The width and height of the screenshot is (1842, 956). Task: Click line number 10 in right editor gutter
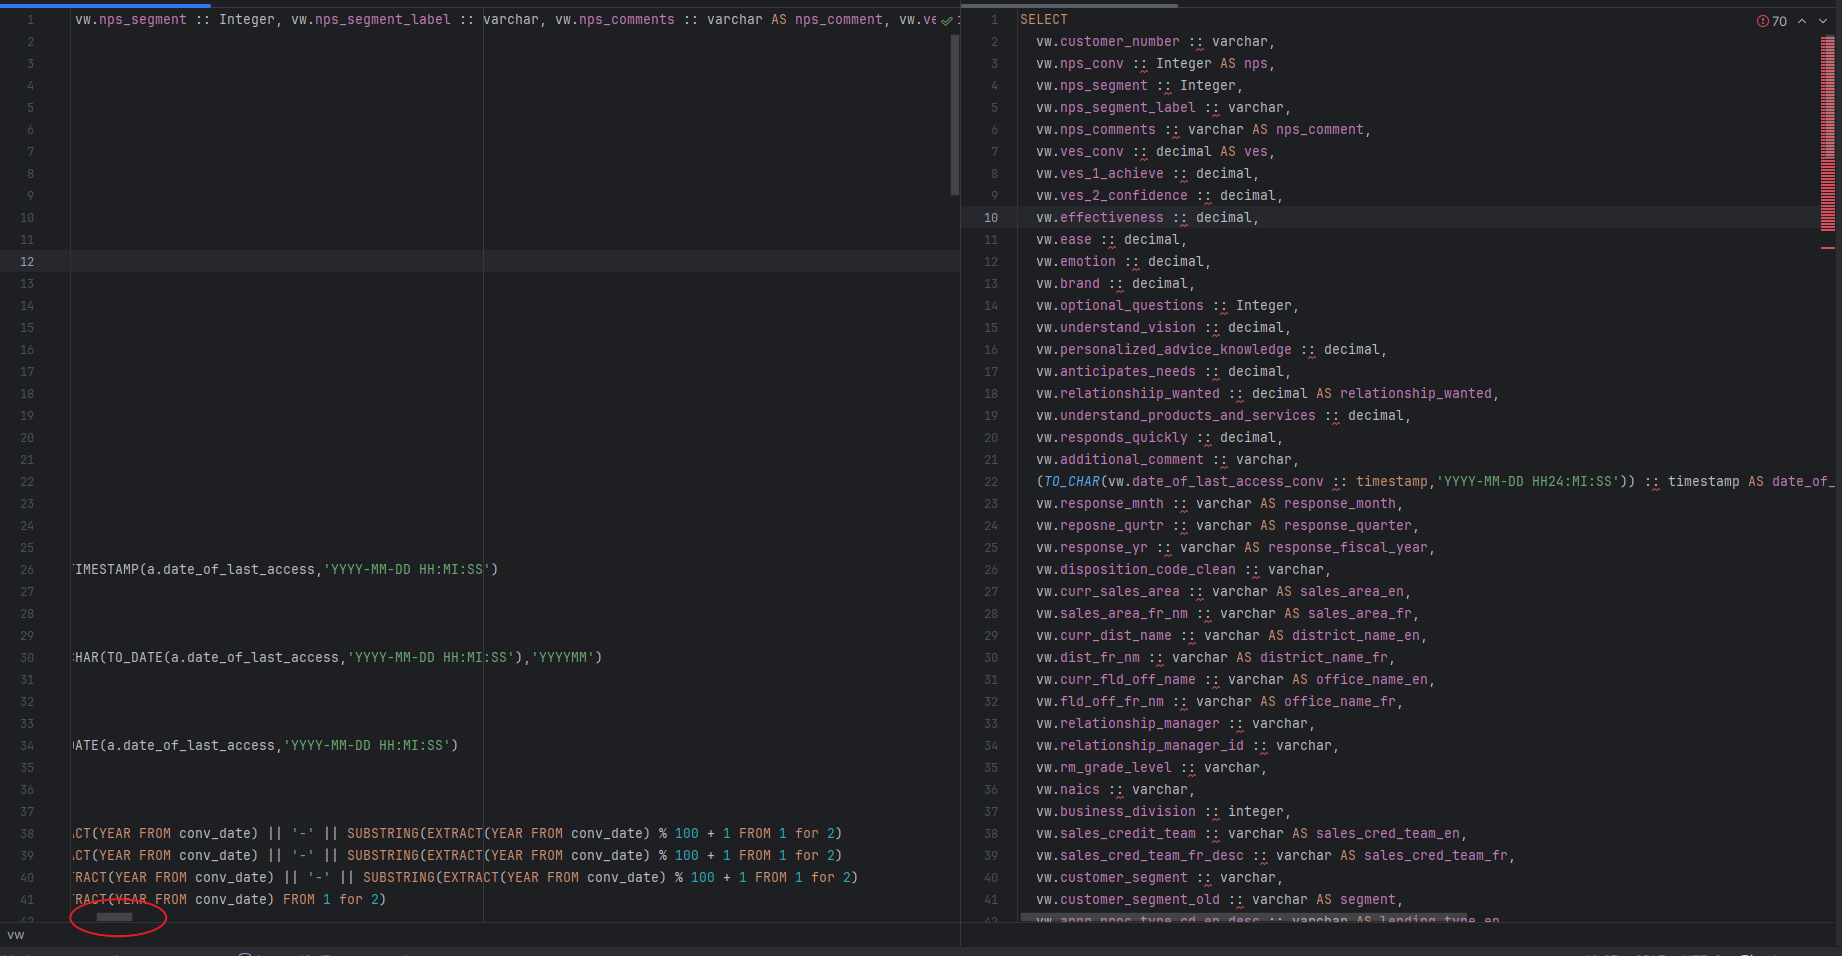click(990, 218)
